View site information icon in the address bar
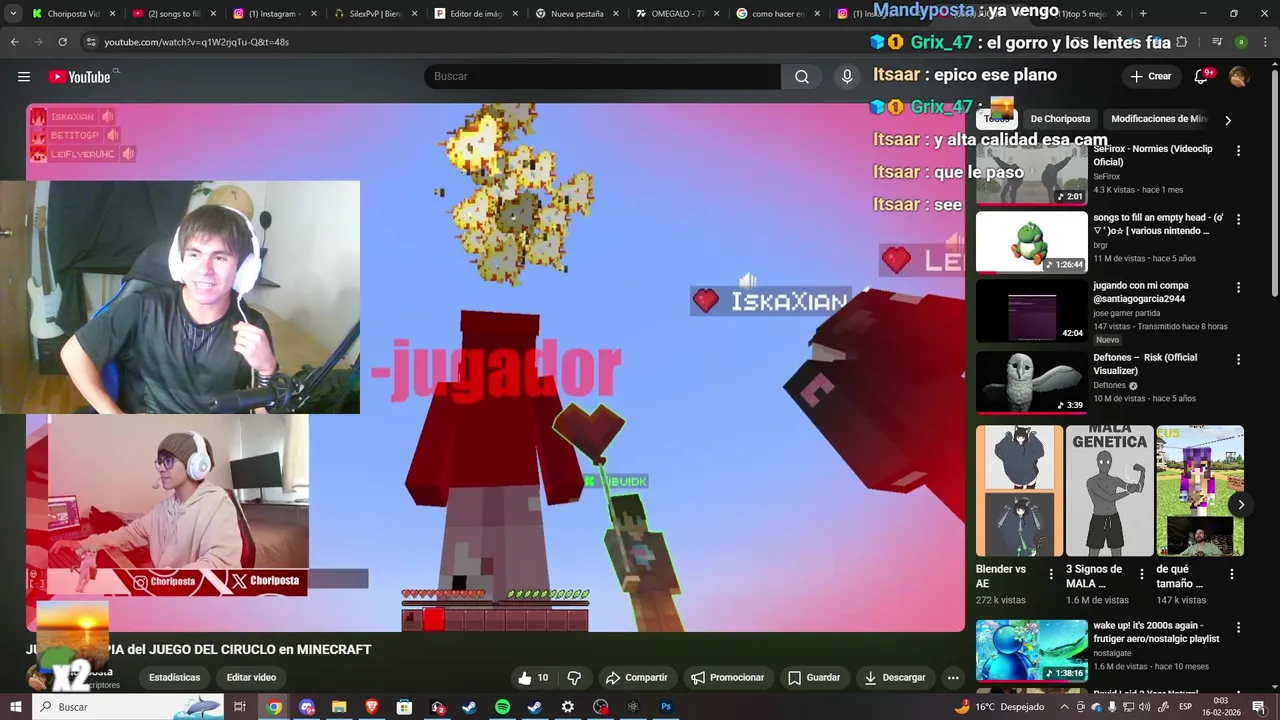The height and width of the screenshot is (720, 1280). [91, 42]
